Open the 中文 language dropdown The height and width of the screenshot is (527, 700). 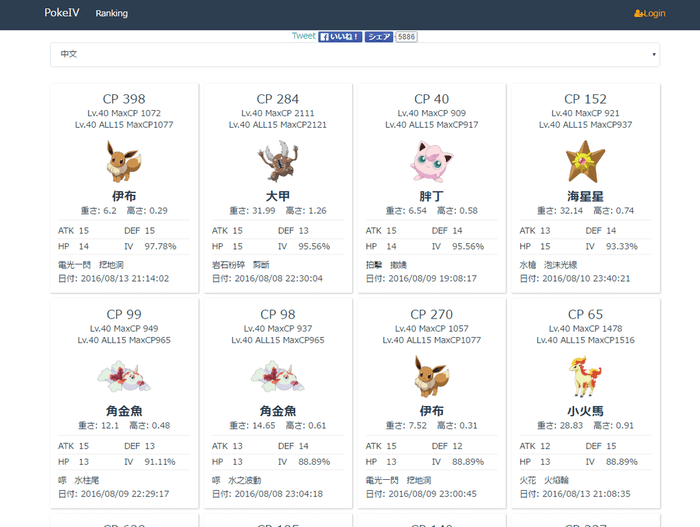355,54
